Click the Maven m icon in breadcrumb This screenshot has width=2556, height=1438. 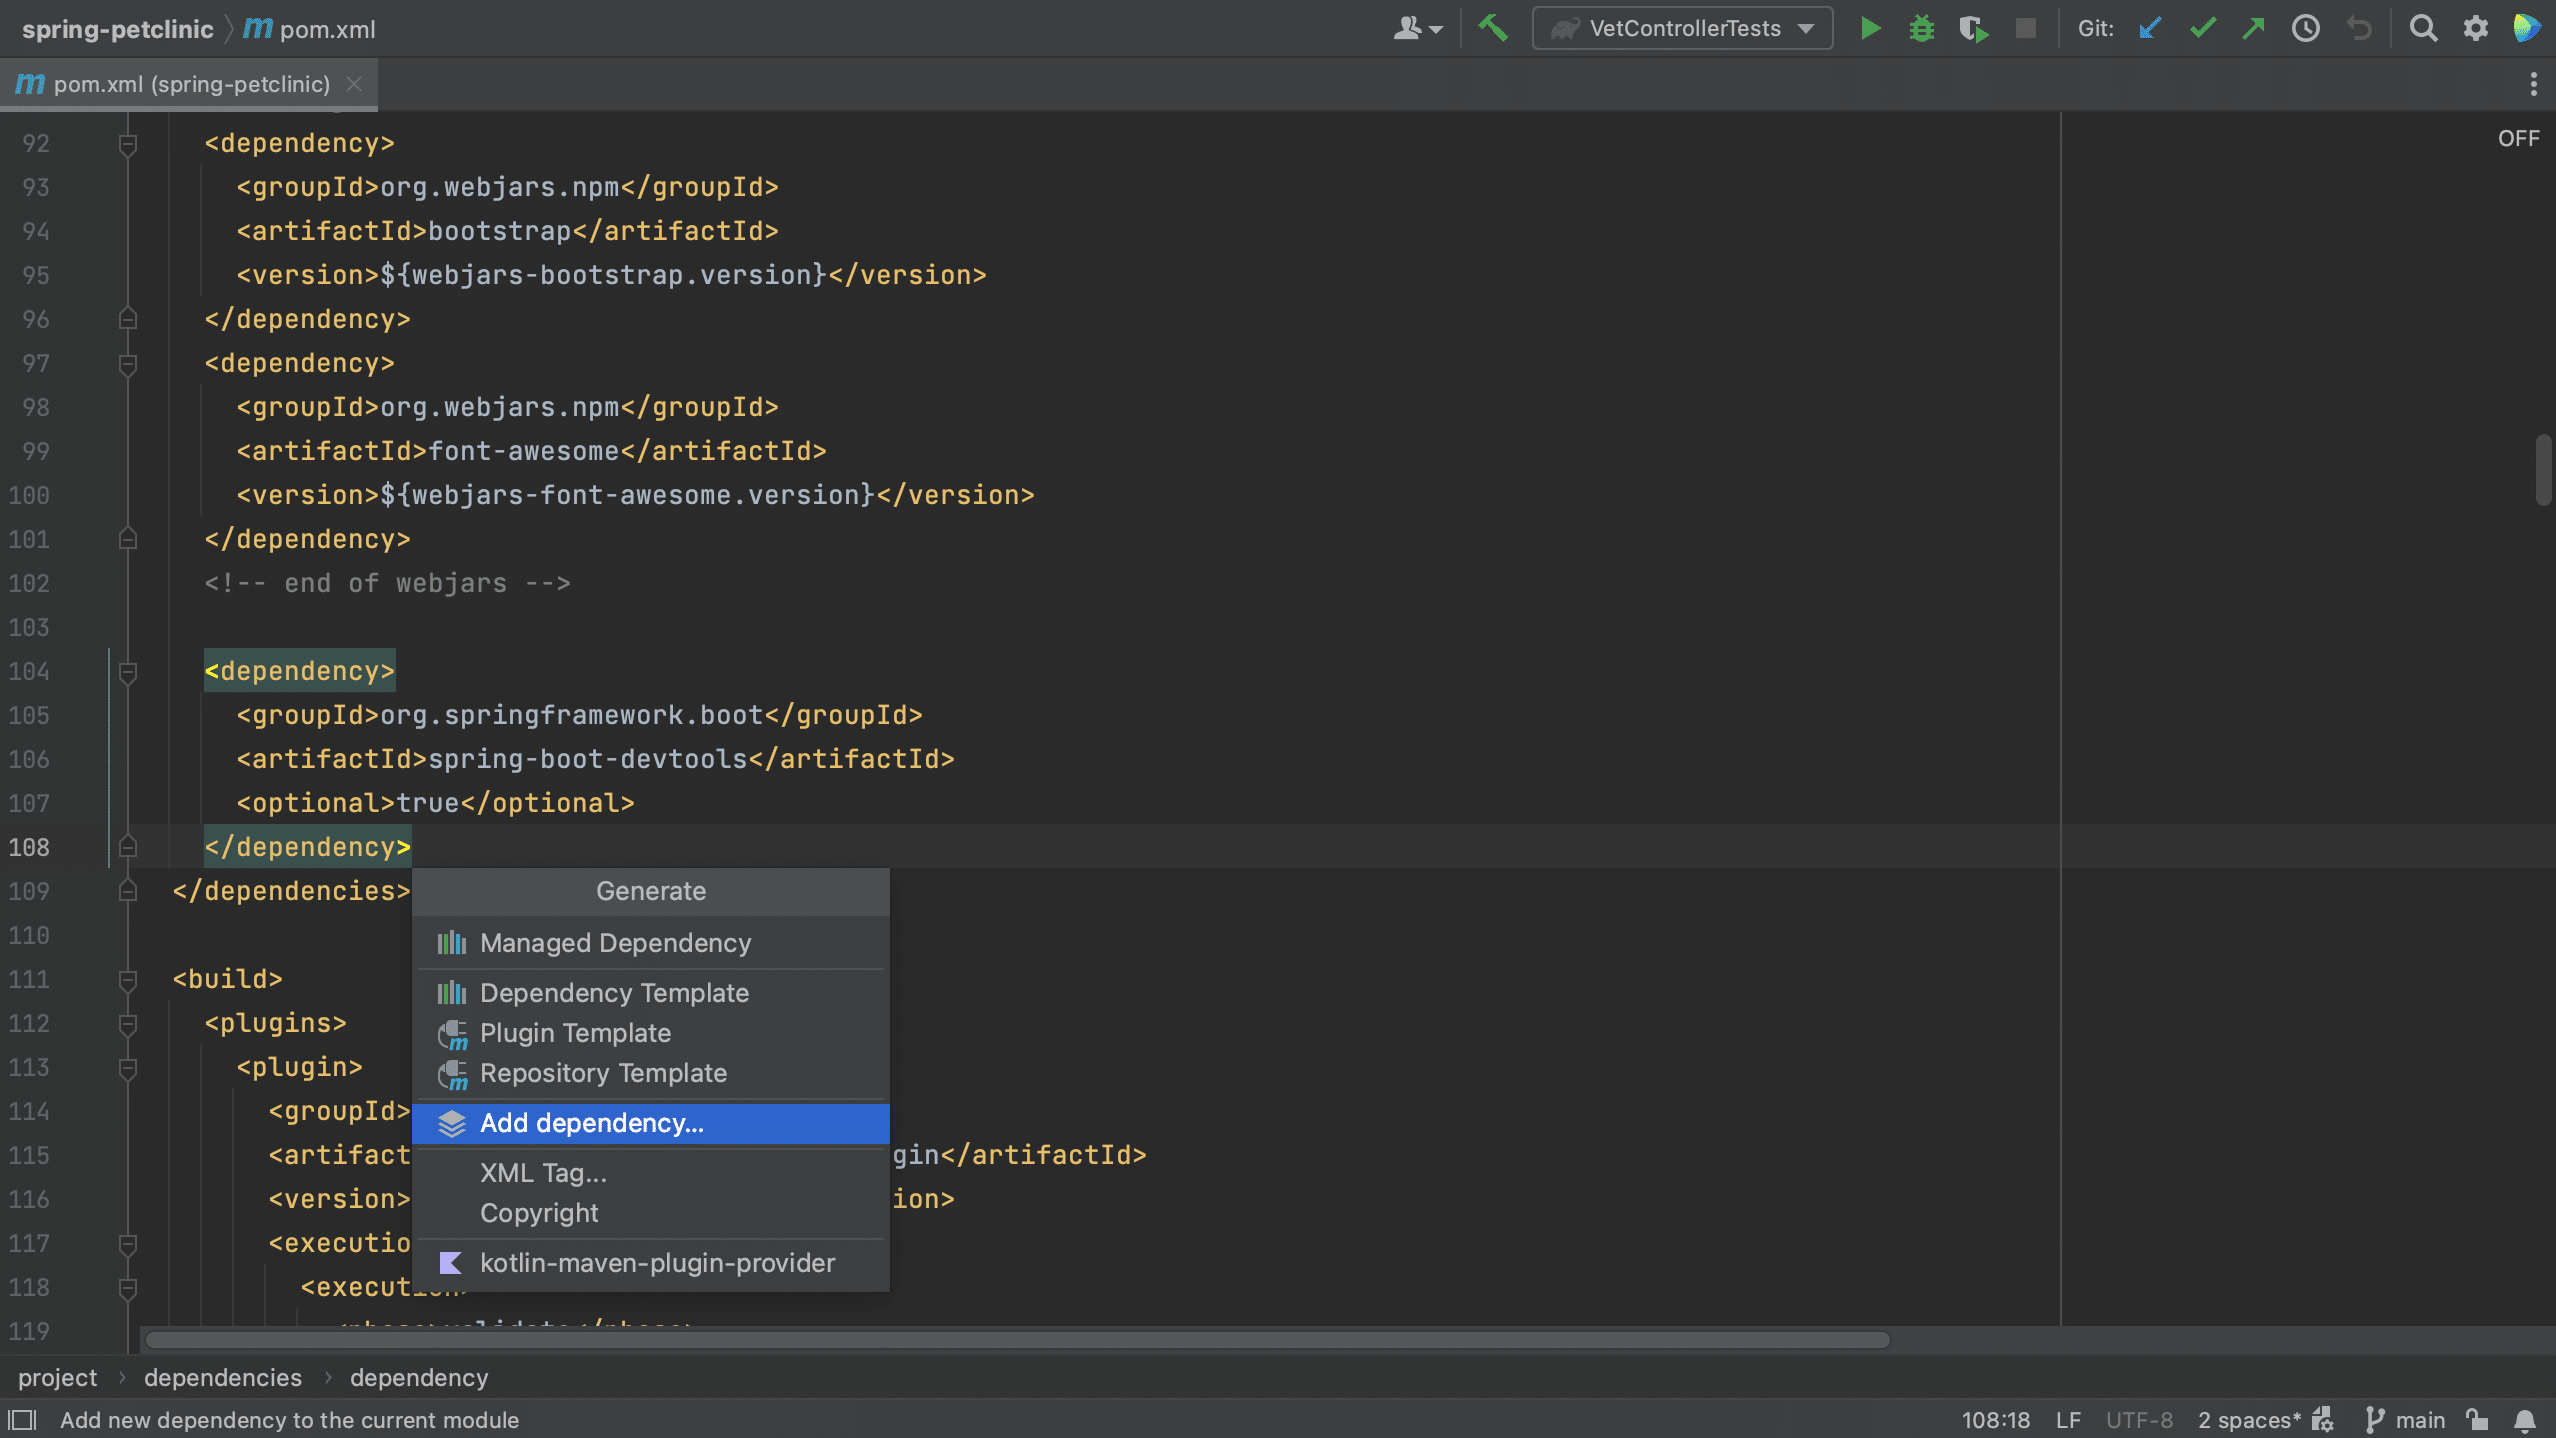pos(258,28)
